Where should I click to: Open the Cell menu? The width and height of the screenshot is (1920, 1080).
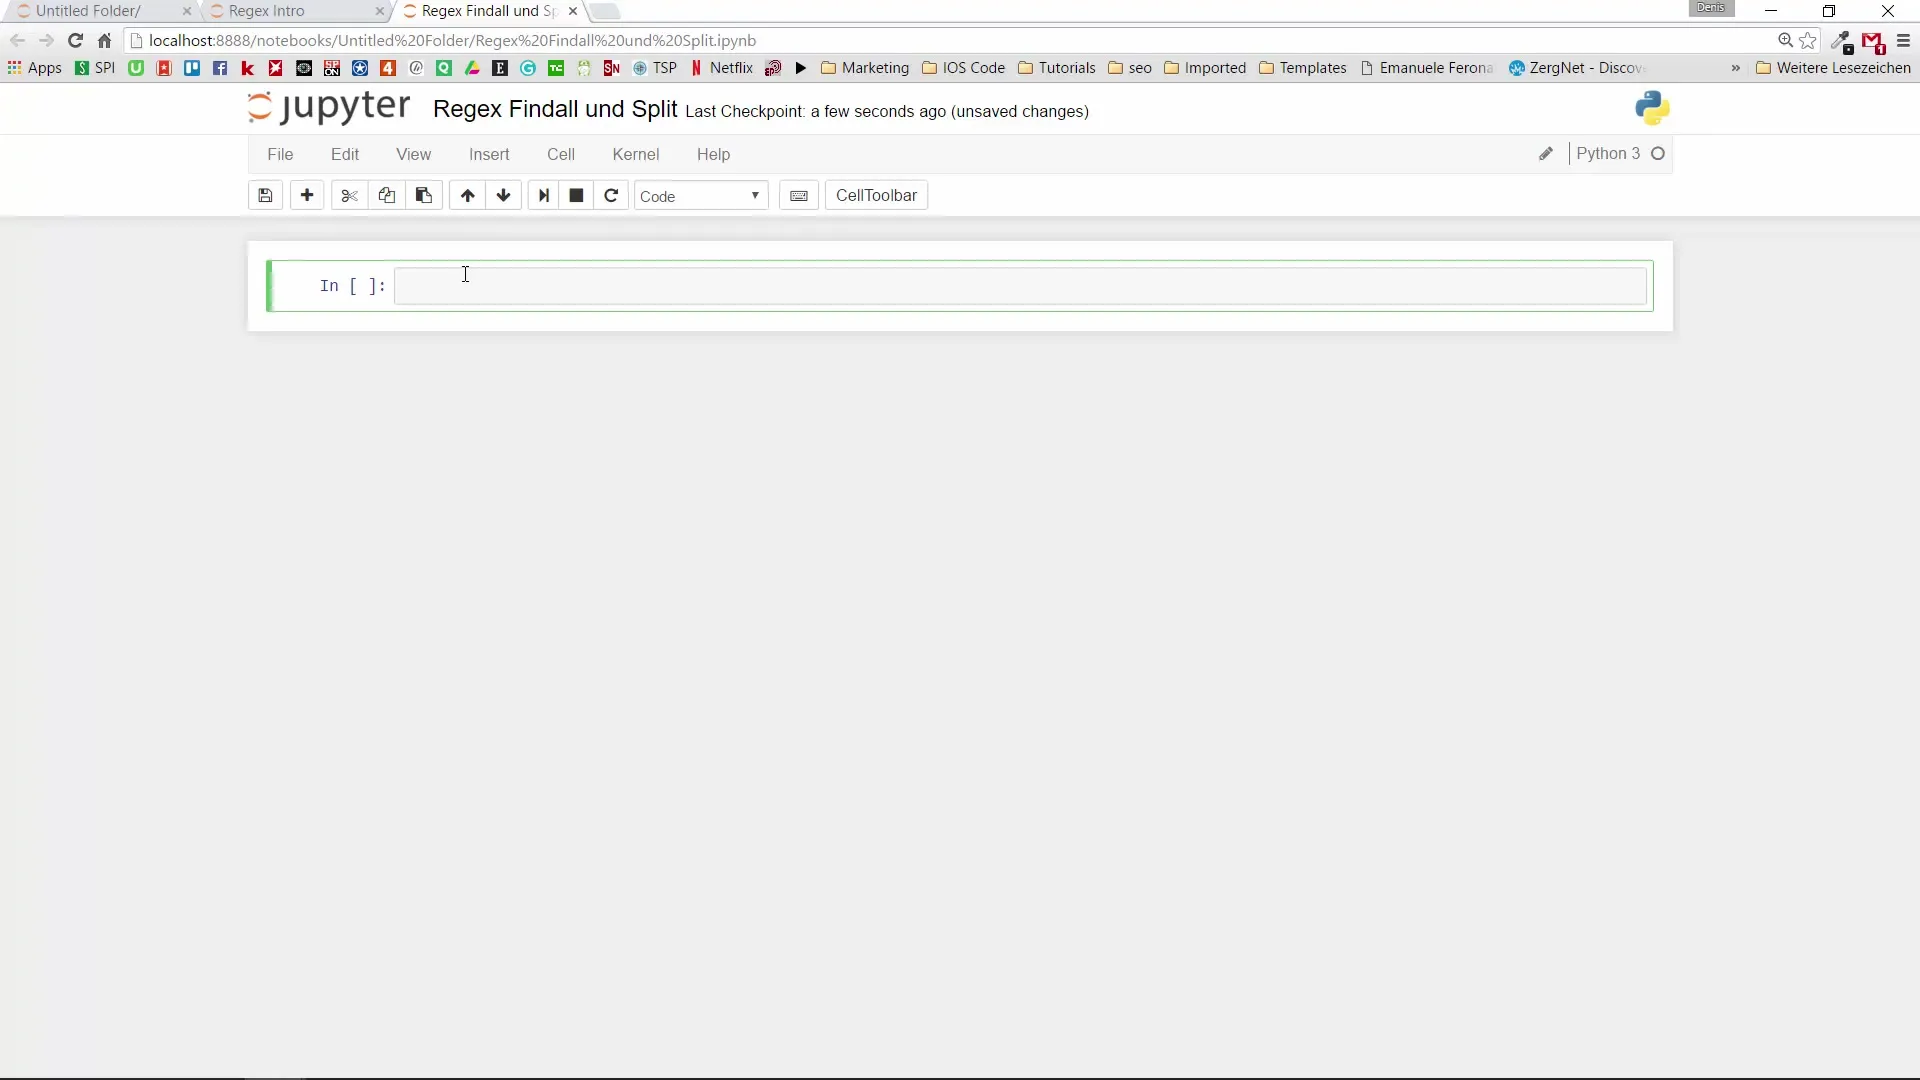pos(561,154)
